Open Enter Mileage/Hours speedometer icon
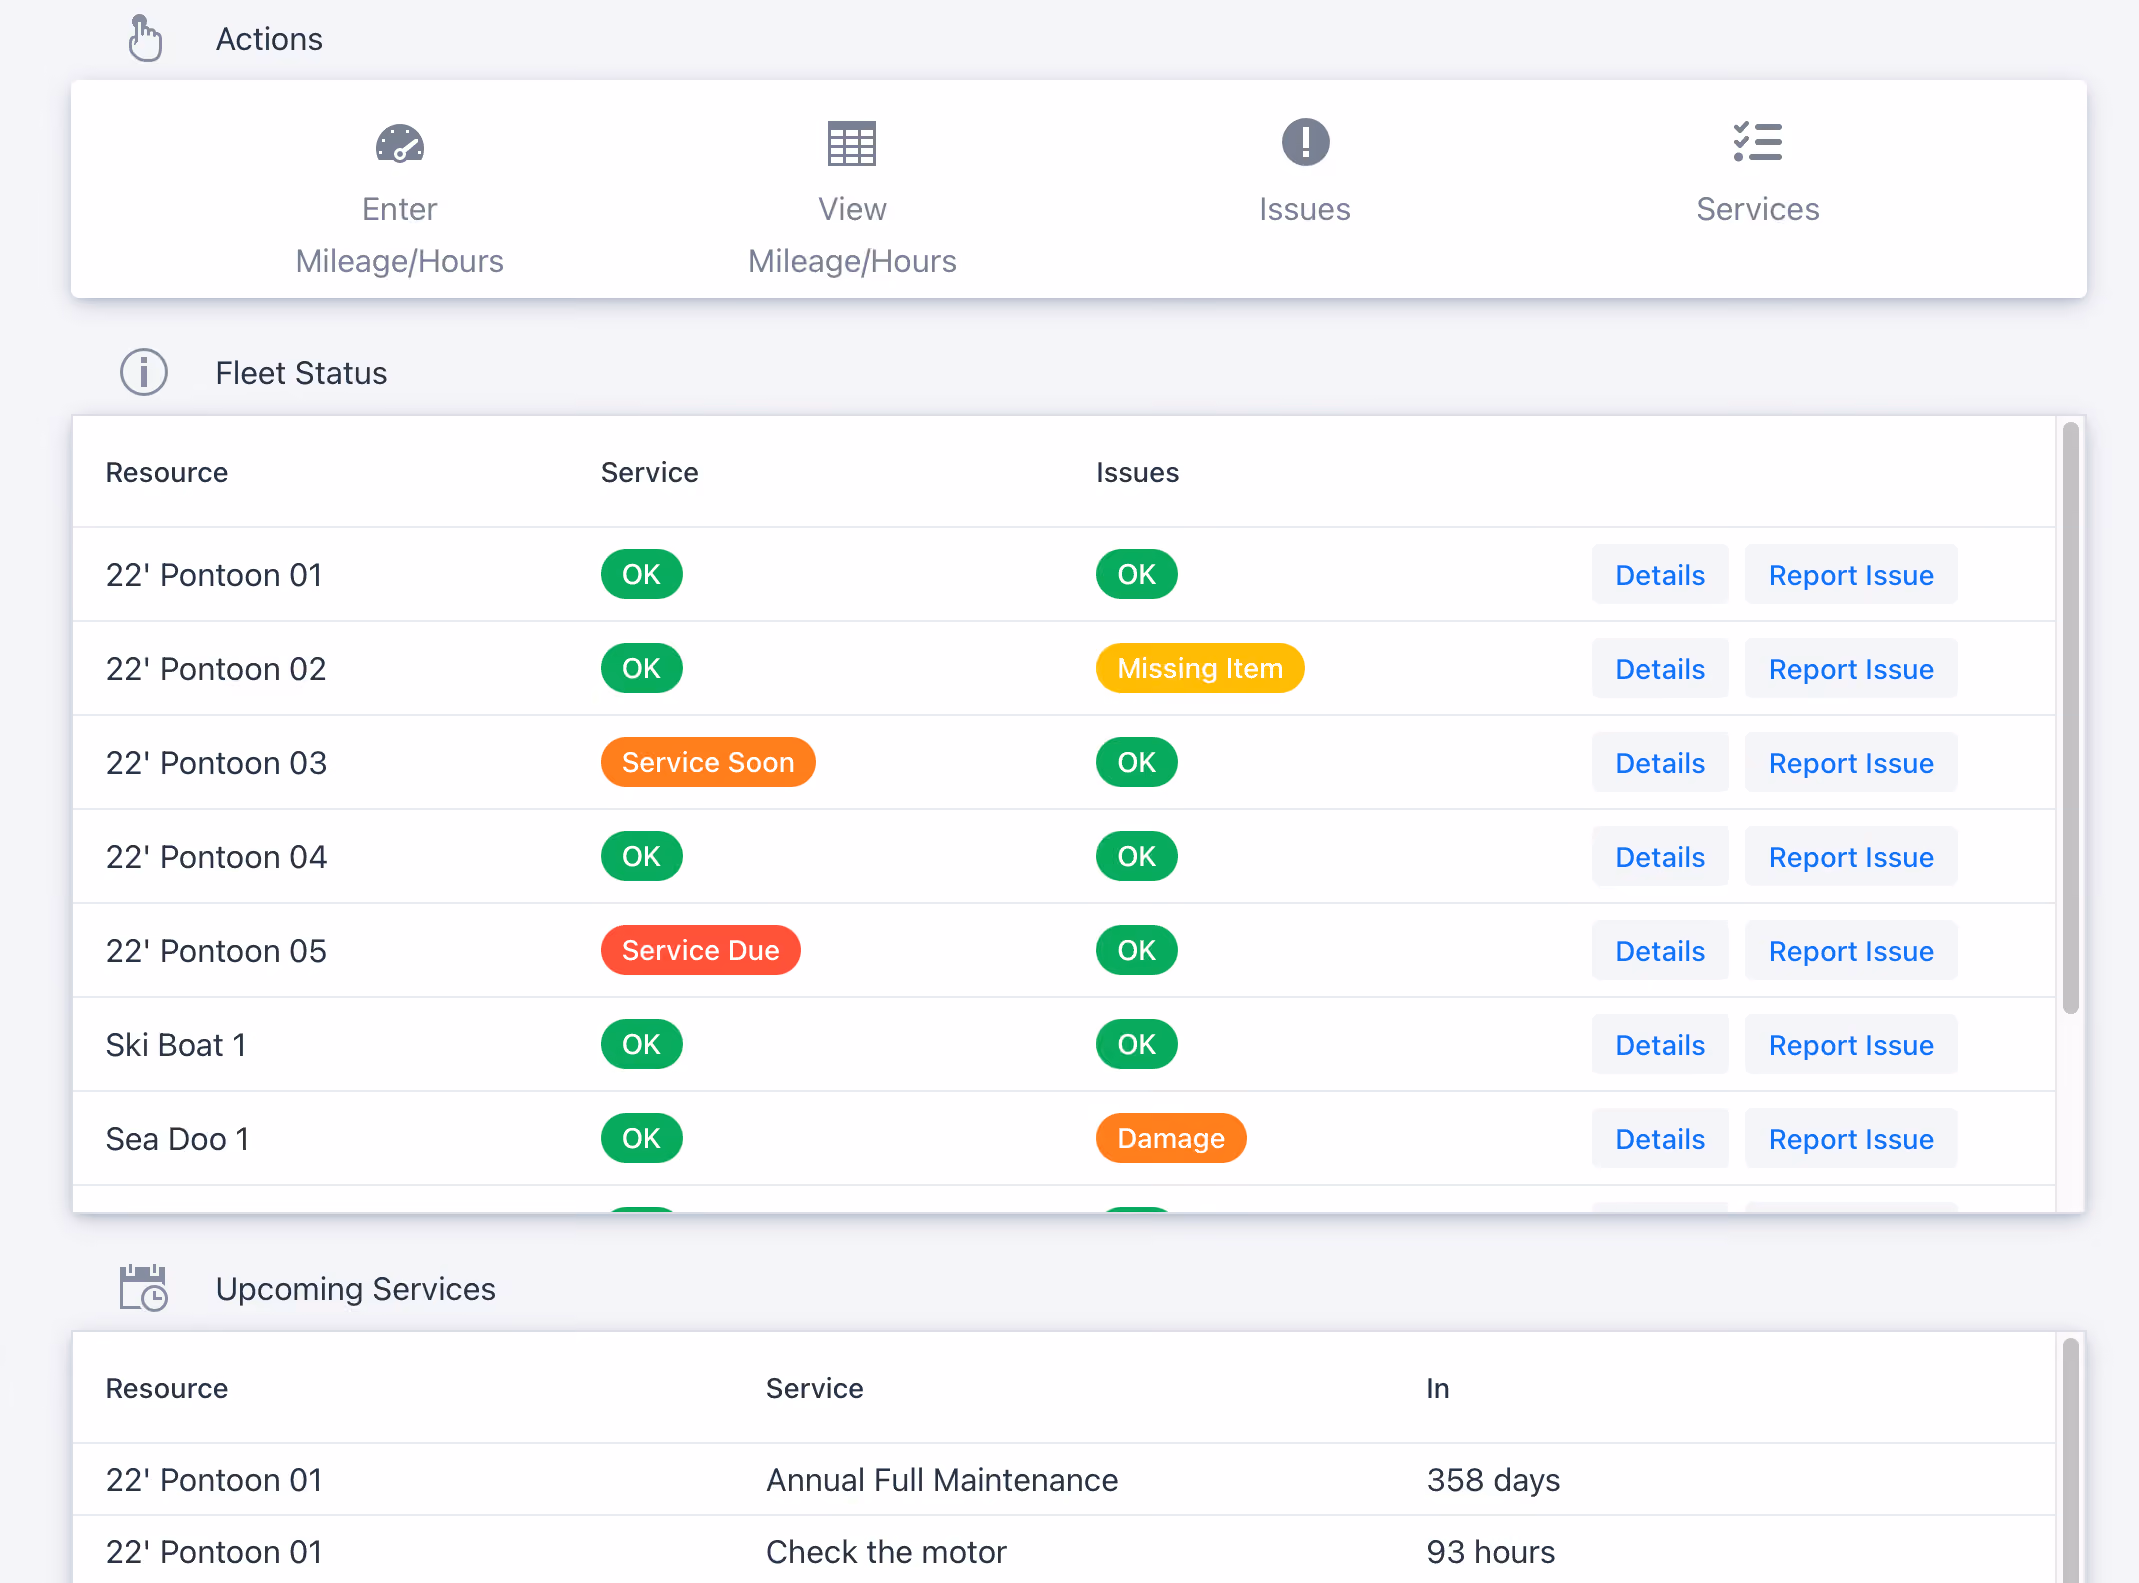Screen dimensions: 2139x1583 pos(399,143)
